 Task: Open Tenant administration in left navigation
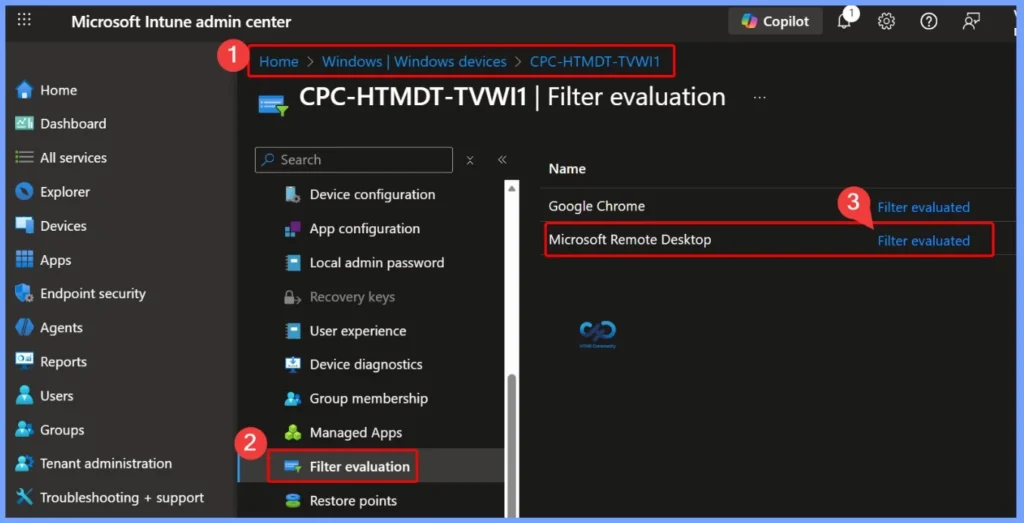pyautogui.click(x=106, y=464)
